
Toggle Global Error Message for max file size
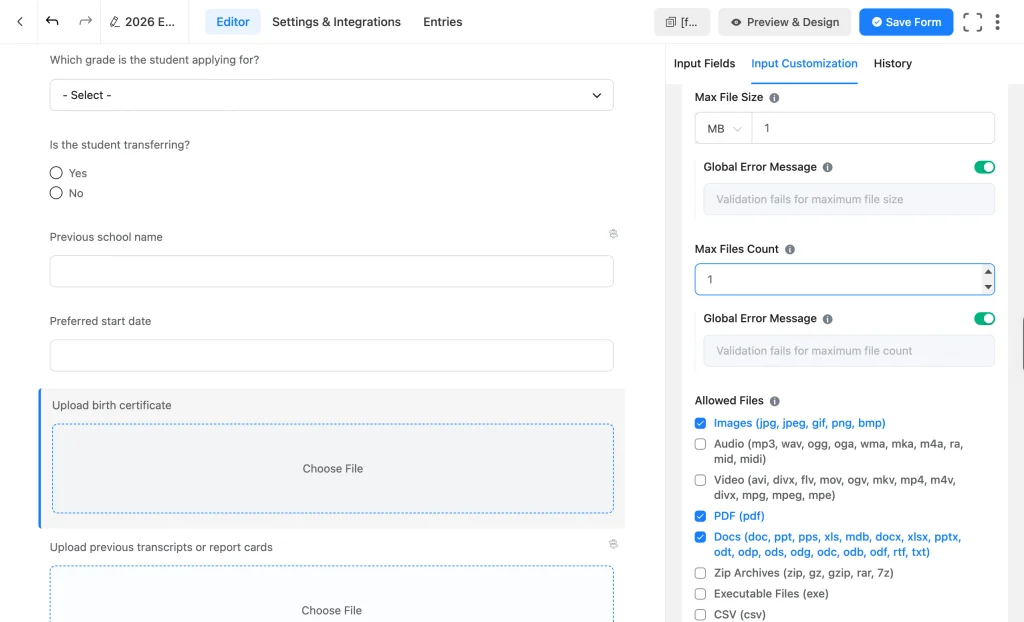pos(984,167)
